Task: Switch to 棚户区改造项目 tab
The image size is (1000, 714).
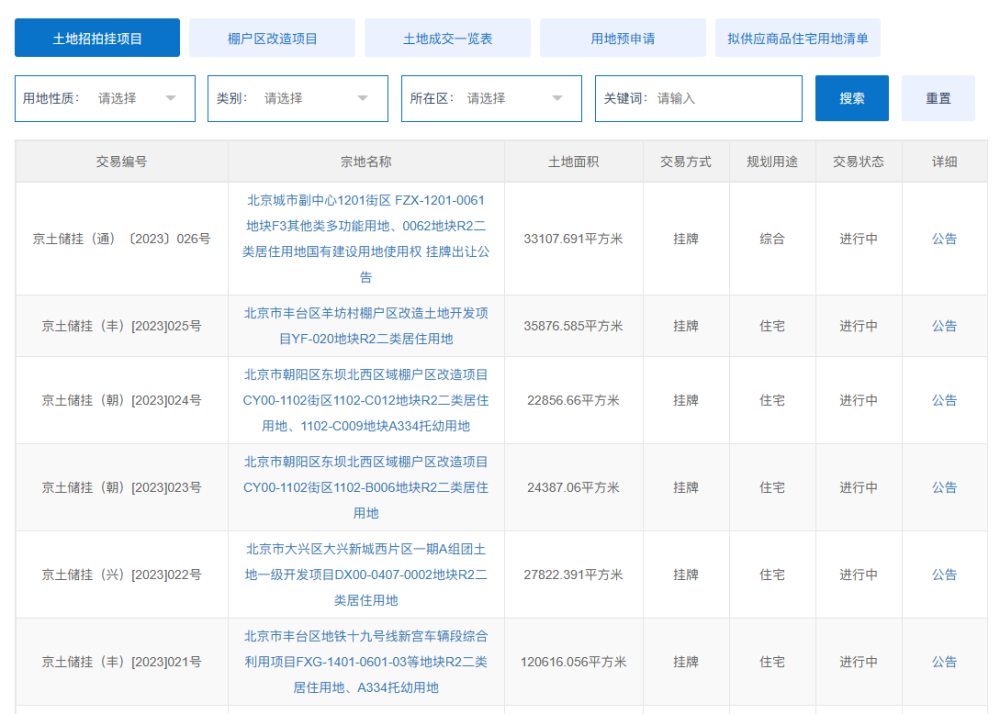Action: 272,38
